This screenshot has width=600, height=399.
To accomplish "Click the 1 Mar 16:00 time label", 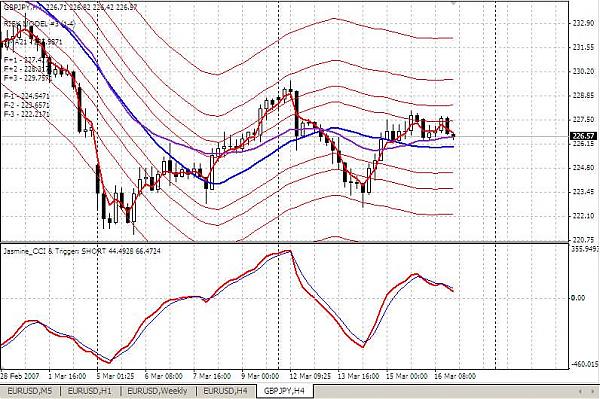I will pos(68,376).
